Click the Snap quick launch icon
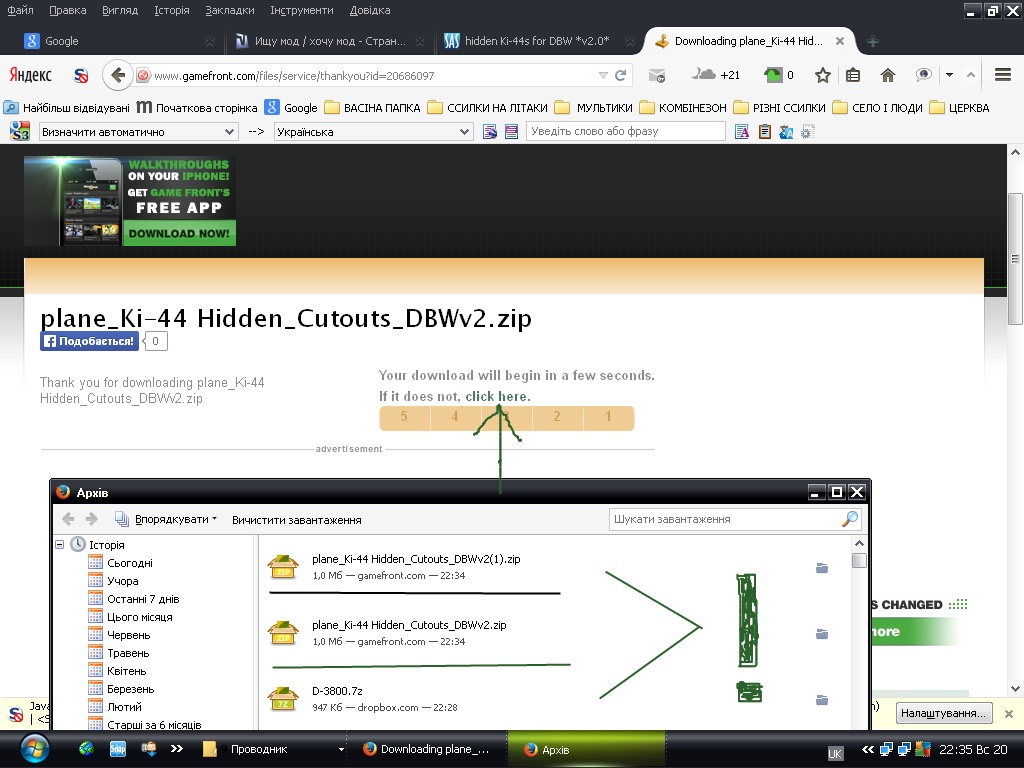Screen dimensions: 1024x768 click(118, 749)
